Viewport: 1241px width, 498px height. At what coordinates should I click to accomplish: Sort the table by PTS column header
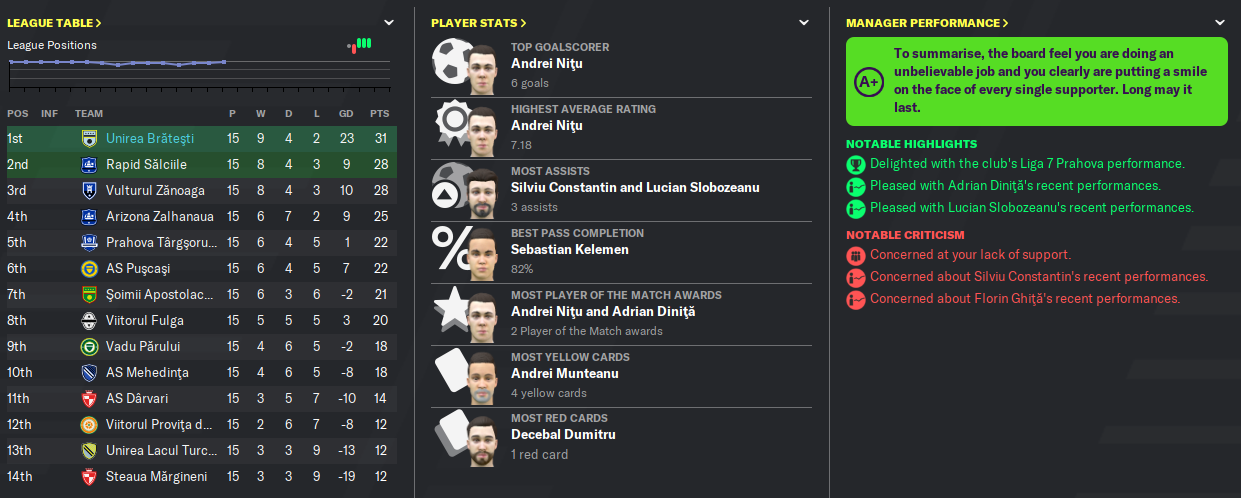tap(379, 113)
